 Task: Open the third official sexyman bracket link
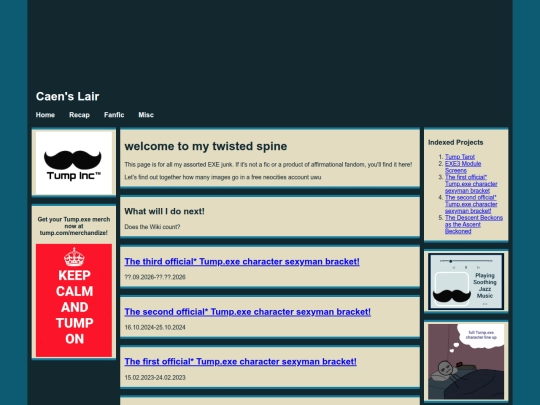click(x=242, y=261)
